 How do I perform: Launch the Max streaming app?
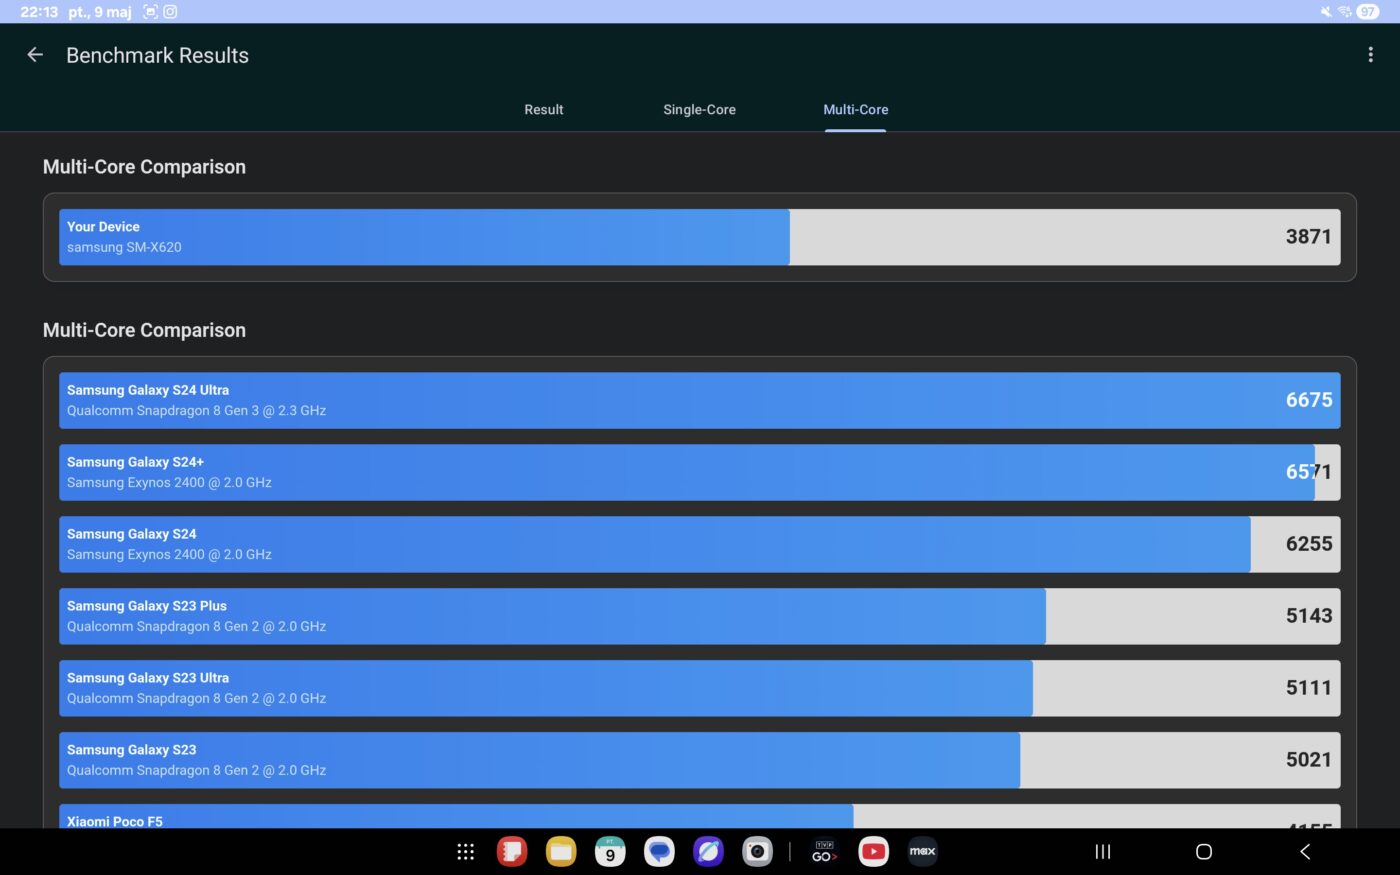(x=922, y=852)
